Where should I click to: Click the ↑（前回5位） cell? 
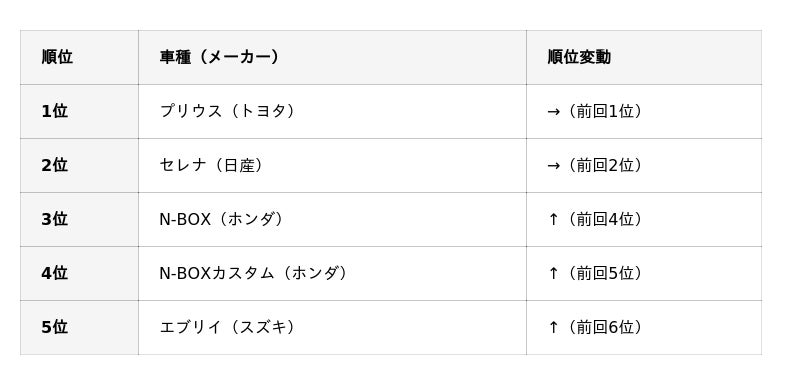[x=644, y=273]
